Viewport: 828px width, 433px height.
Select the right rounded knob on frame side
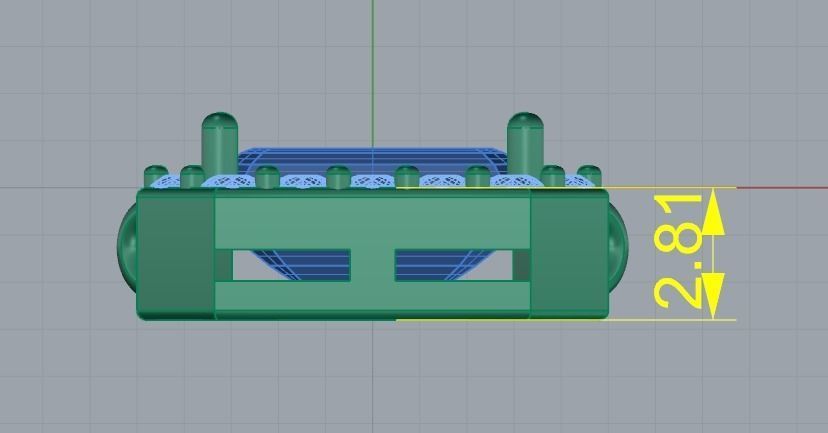618,247
